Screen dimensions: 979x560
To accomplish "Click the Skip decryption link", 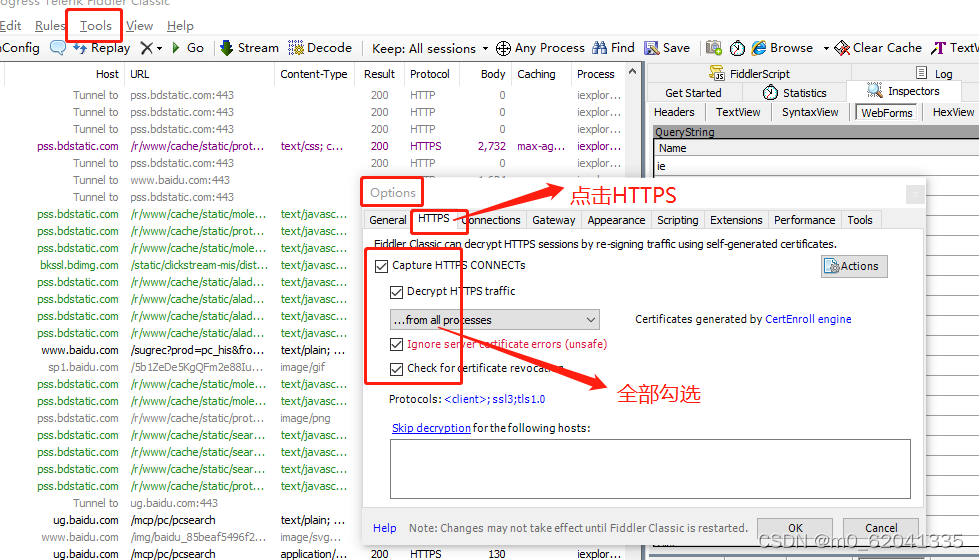I will point(431,428).
